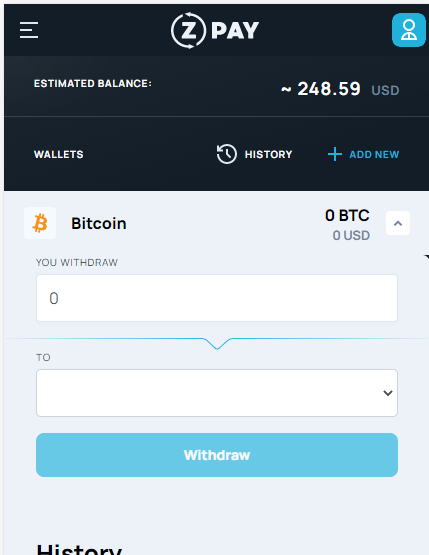Viewport: 429px width, 555px height.
Task: Click the 0 BTC balance
Action: (x=347, y=215)
